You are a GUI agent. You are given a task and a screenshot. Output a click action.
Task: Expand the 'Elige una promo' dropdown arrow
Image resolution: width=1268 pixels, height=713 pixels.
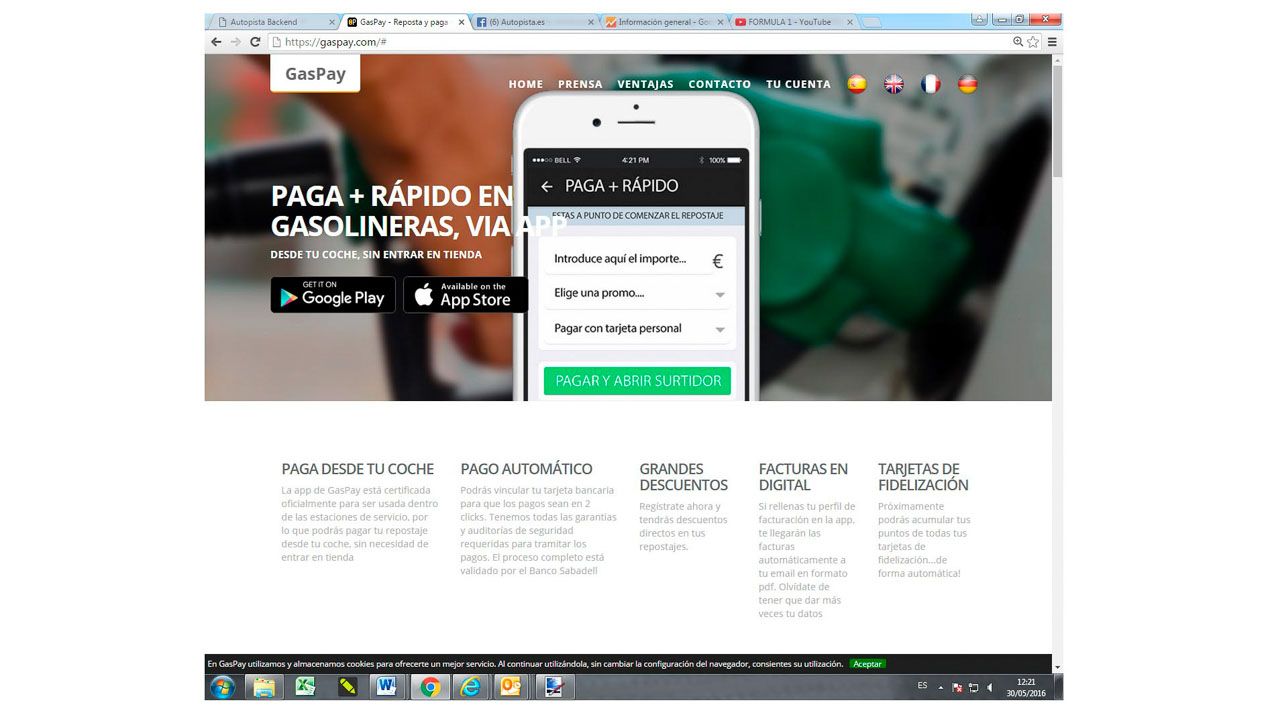(x=720, y=295)
